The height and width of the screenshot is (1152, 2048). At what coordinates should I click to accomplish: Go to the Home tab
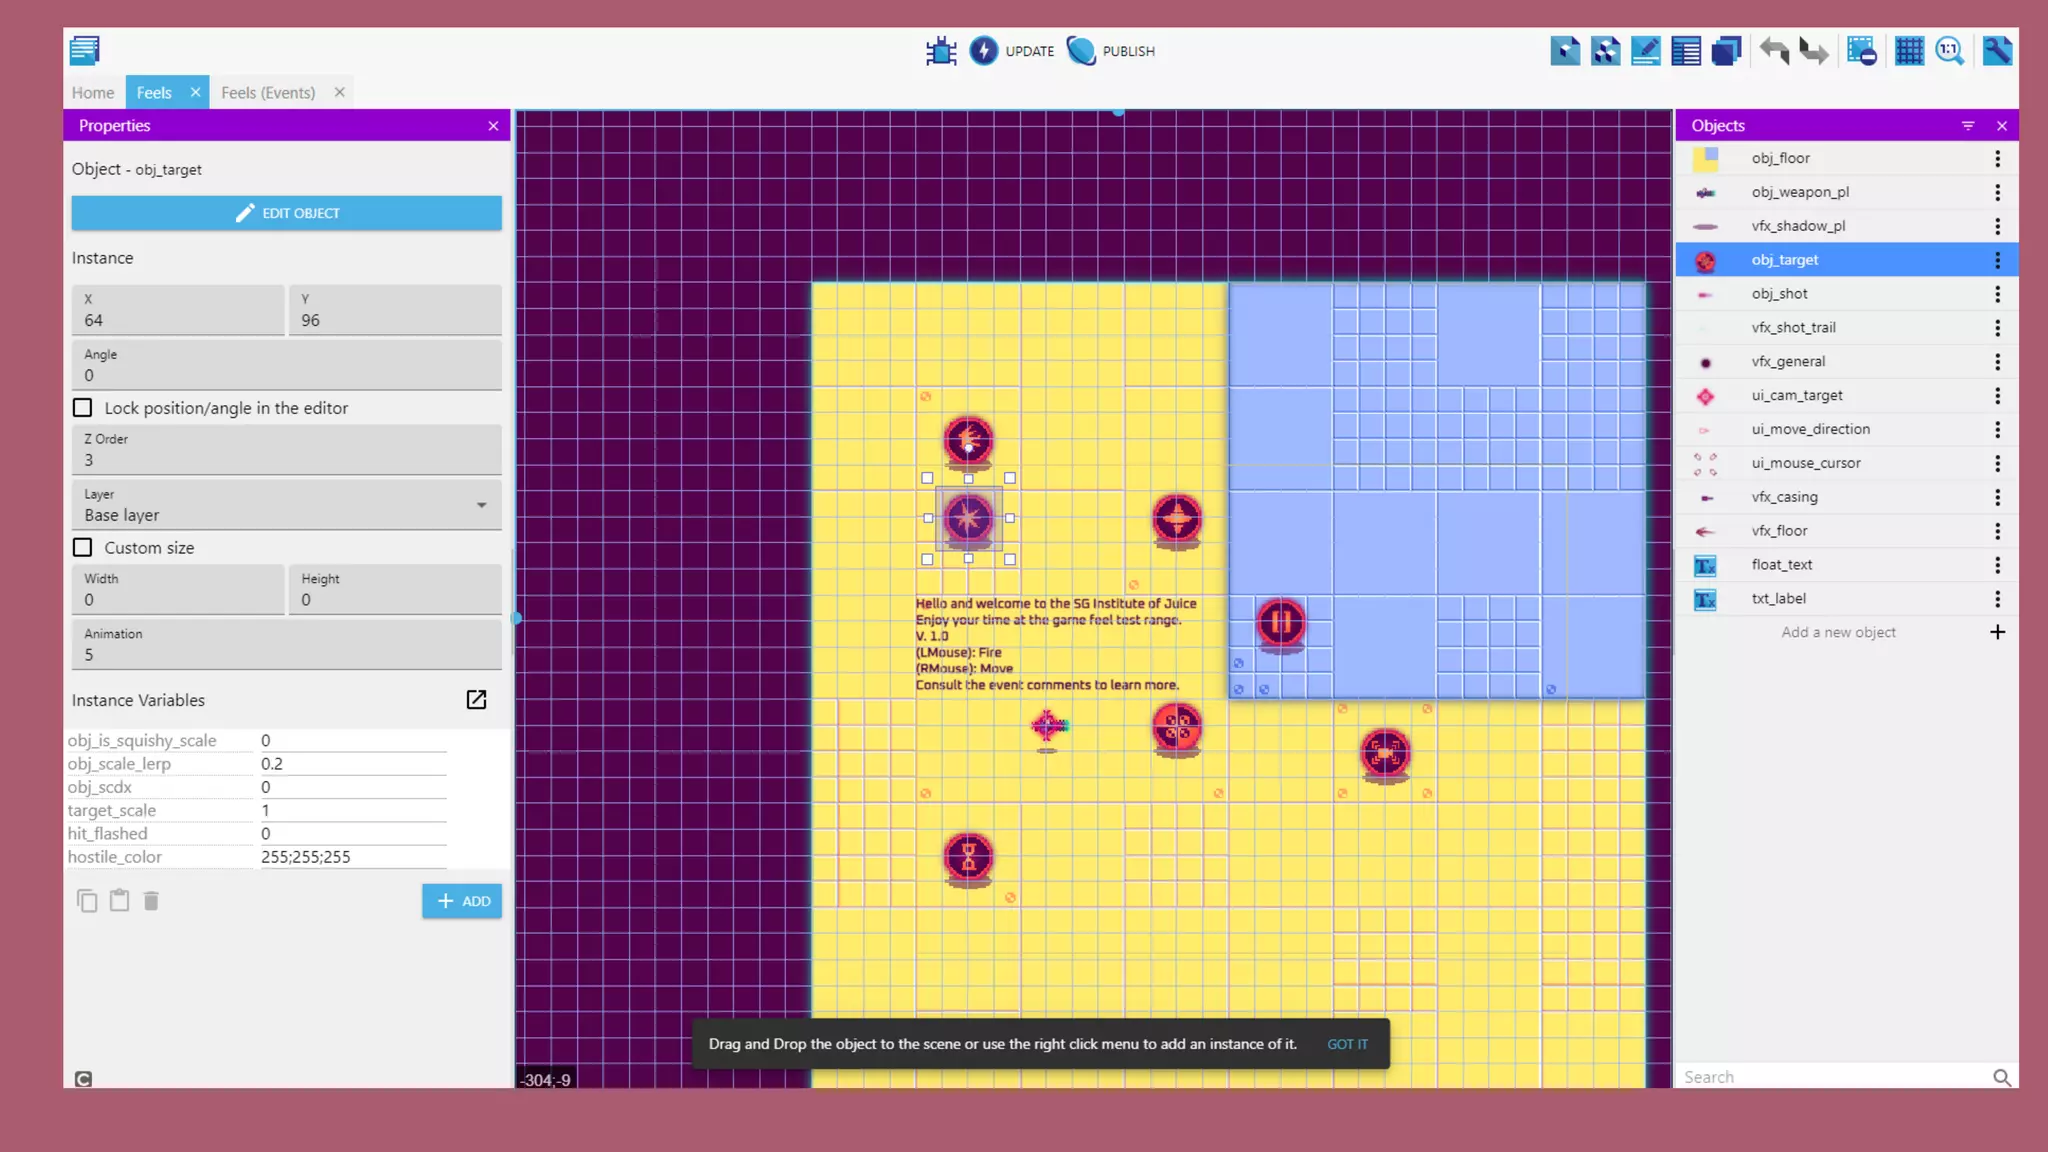tap(93, 93)
